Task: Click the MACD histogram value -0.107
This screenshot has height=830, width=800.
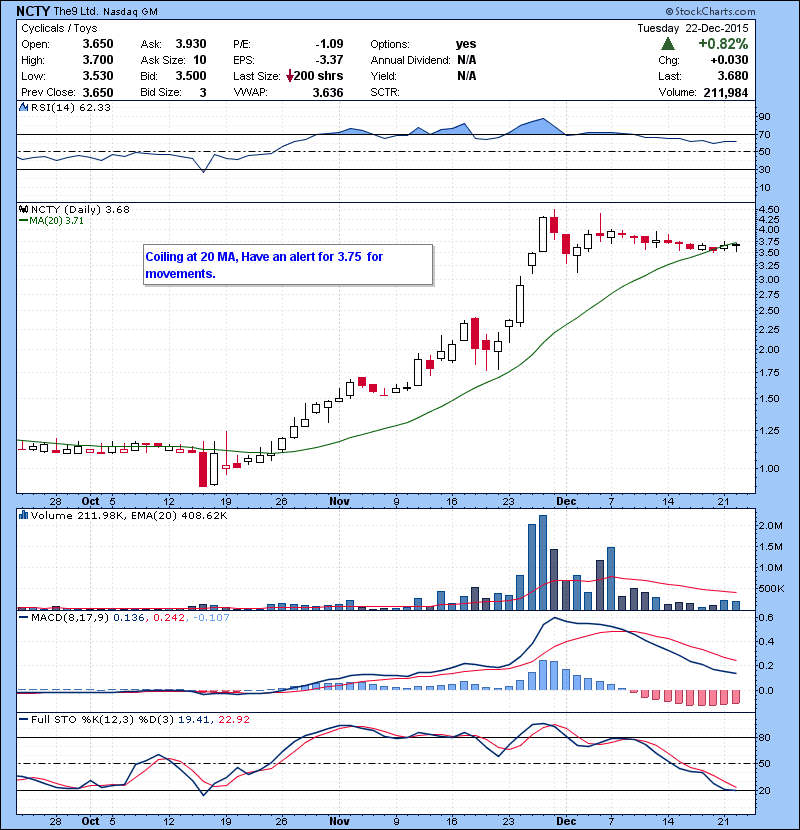Action: [211, 617]
